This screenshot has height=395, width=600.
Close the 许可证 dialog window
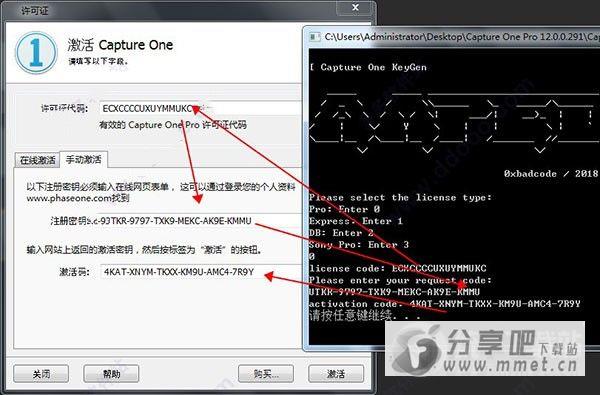(x=355, y=8)
